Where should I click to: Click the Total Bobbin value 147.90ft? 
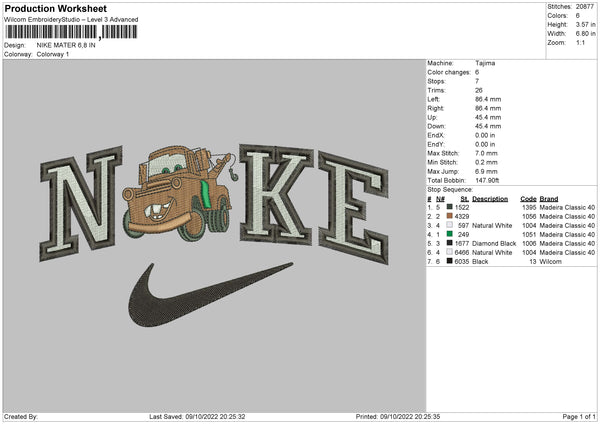[x=487, y=181]
